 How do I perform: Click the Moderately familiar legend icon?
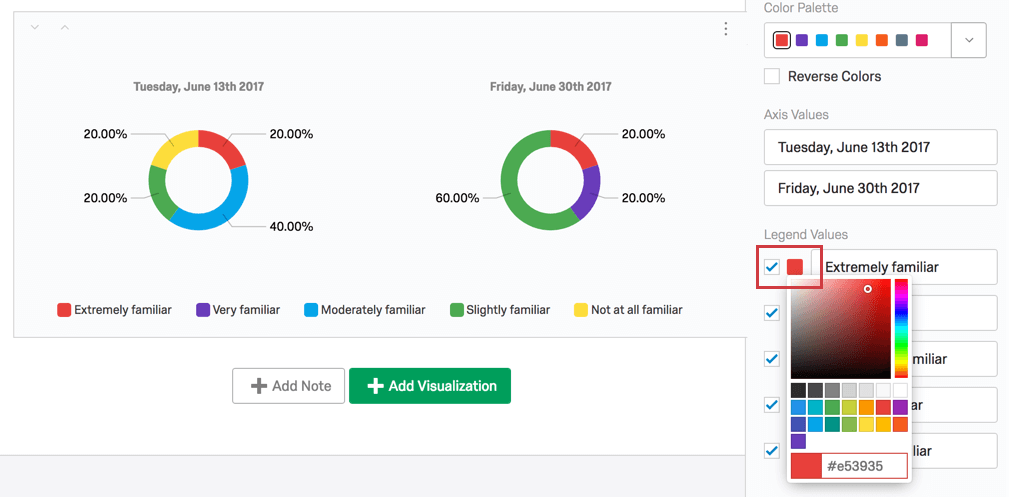pos(311,310)
